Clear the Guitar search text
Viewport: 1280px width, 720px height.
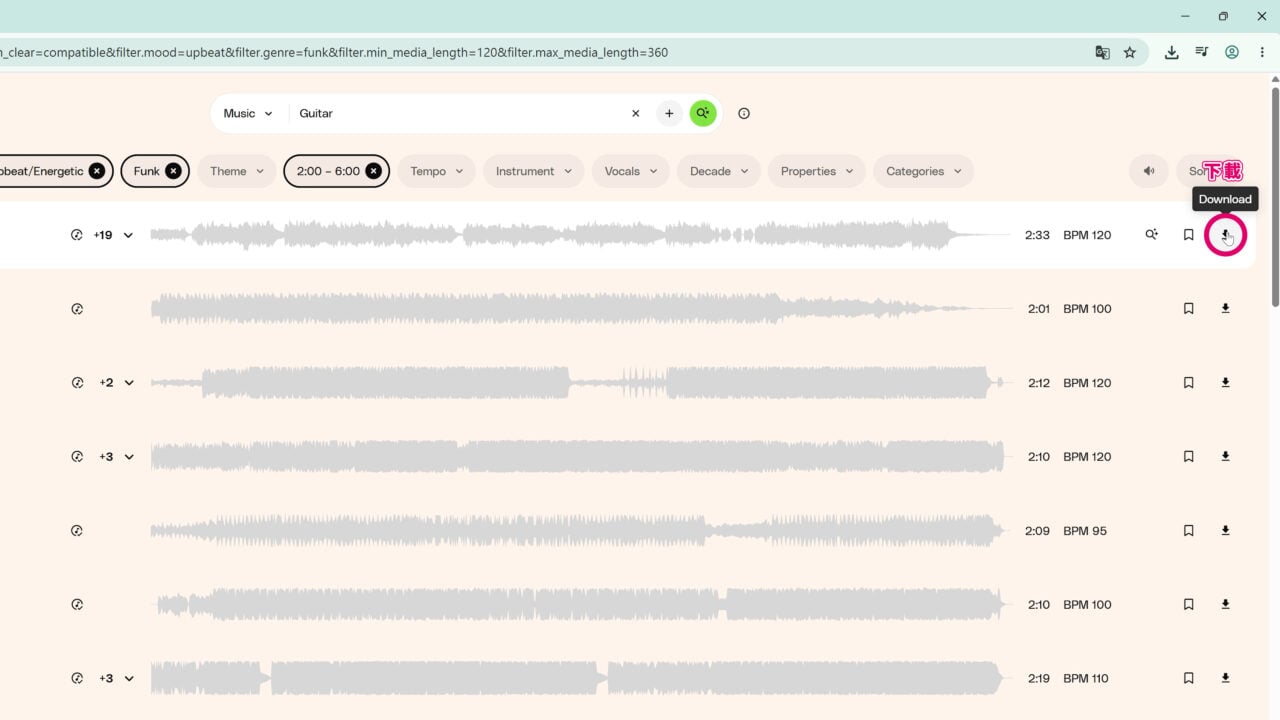pos(635,113)
